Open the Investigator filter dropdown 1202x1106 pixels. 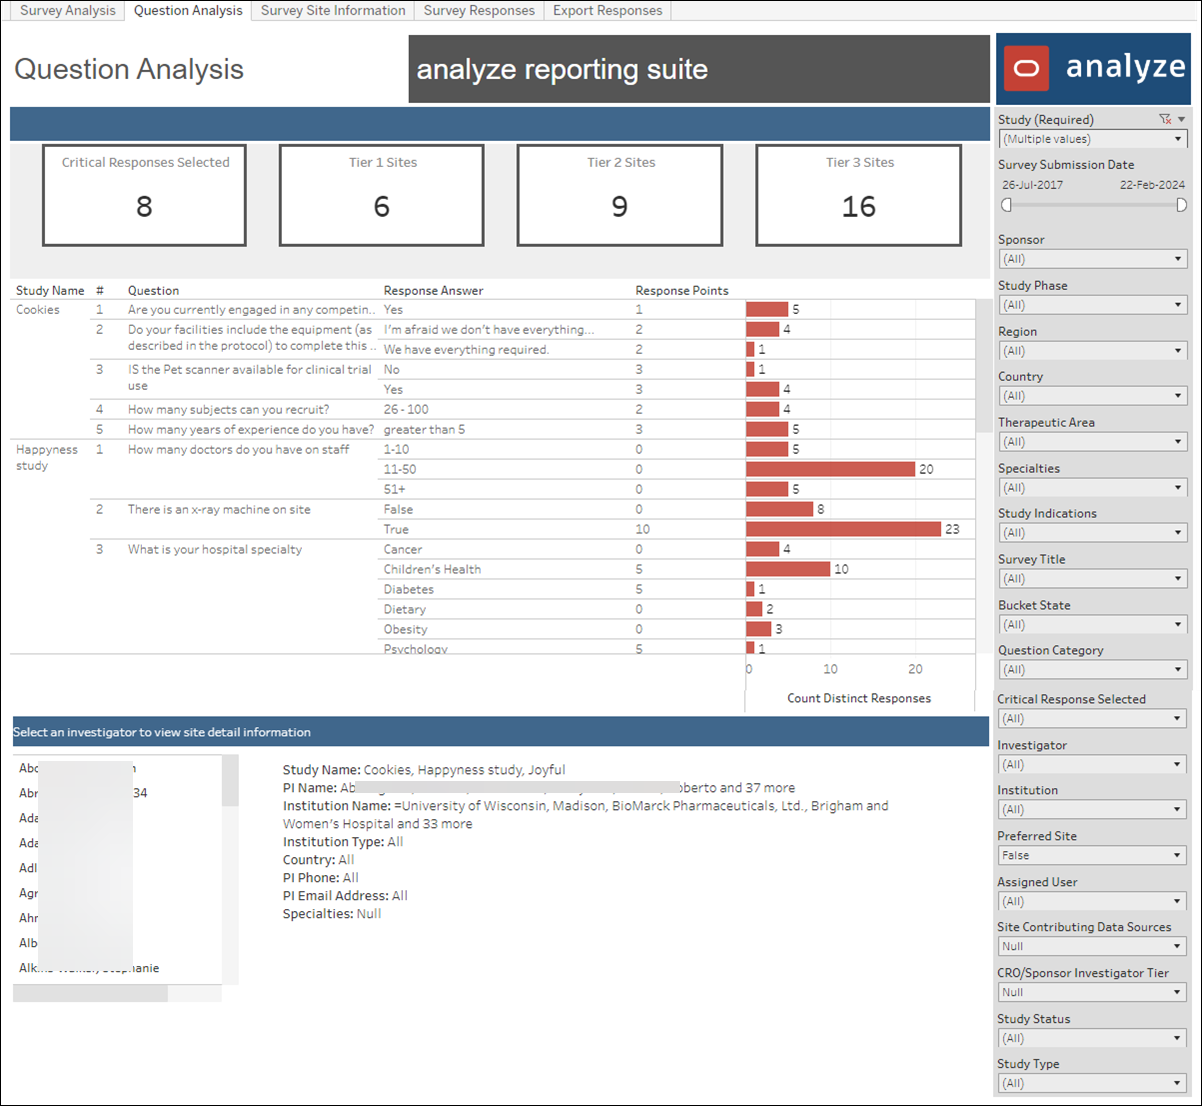pyautogui.click(x=1093, y=765)
